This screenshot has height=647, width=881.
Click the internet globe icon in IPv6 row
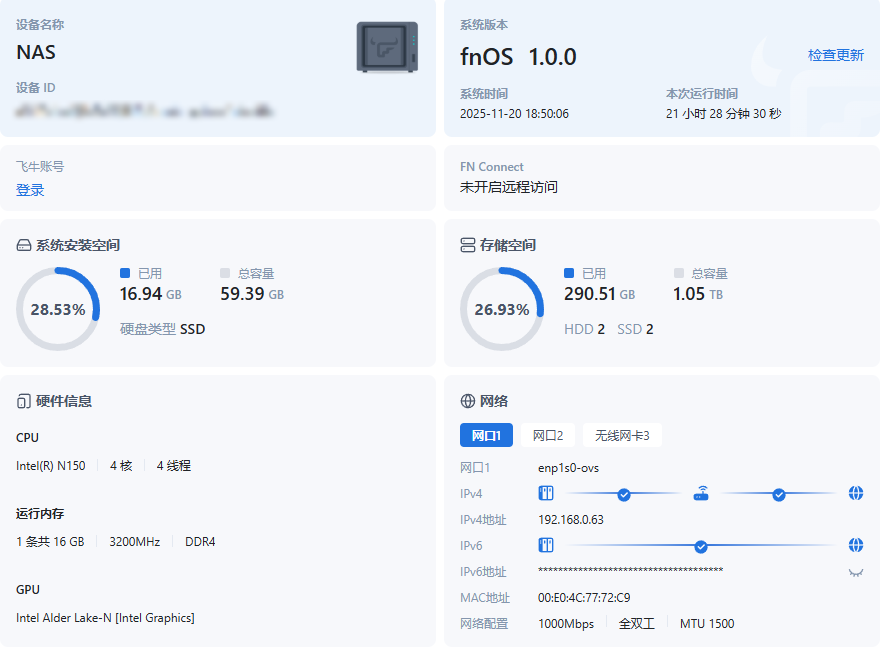coord(855,545)
